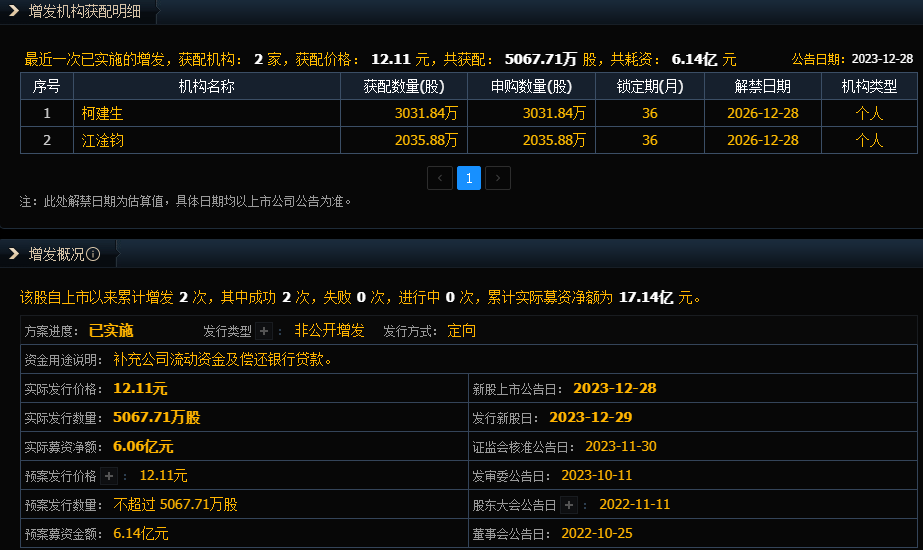The height and width of the screenshot is (550, 923).
Task: Click the arrow icon before 增发概况
Action: click(x=14, y=254)
